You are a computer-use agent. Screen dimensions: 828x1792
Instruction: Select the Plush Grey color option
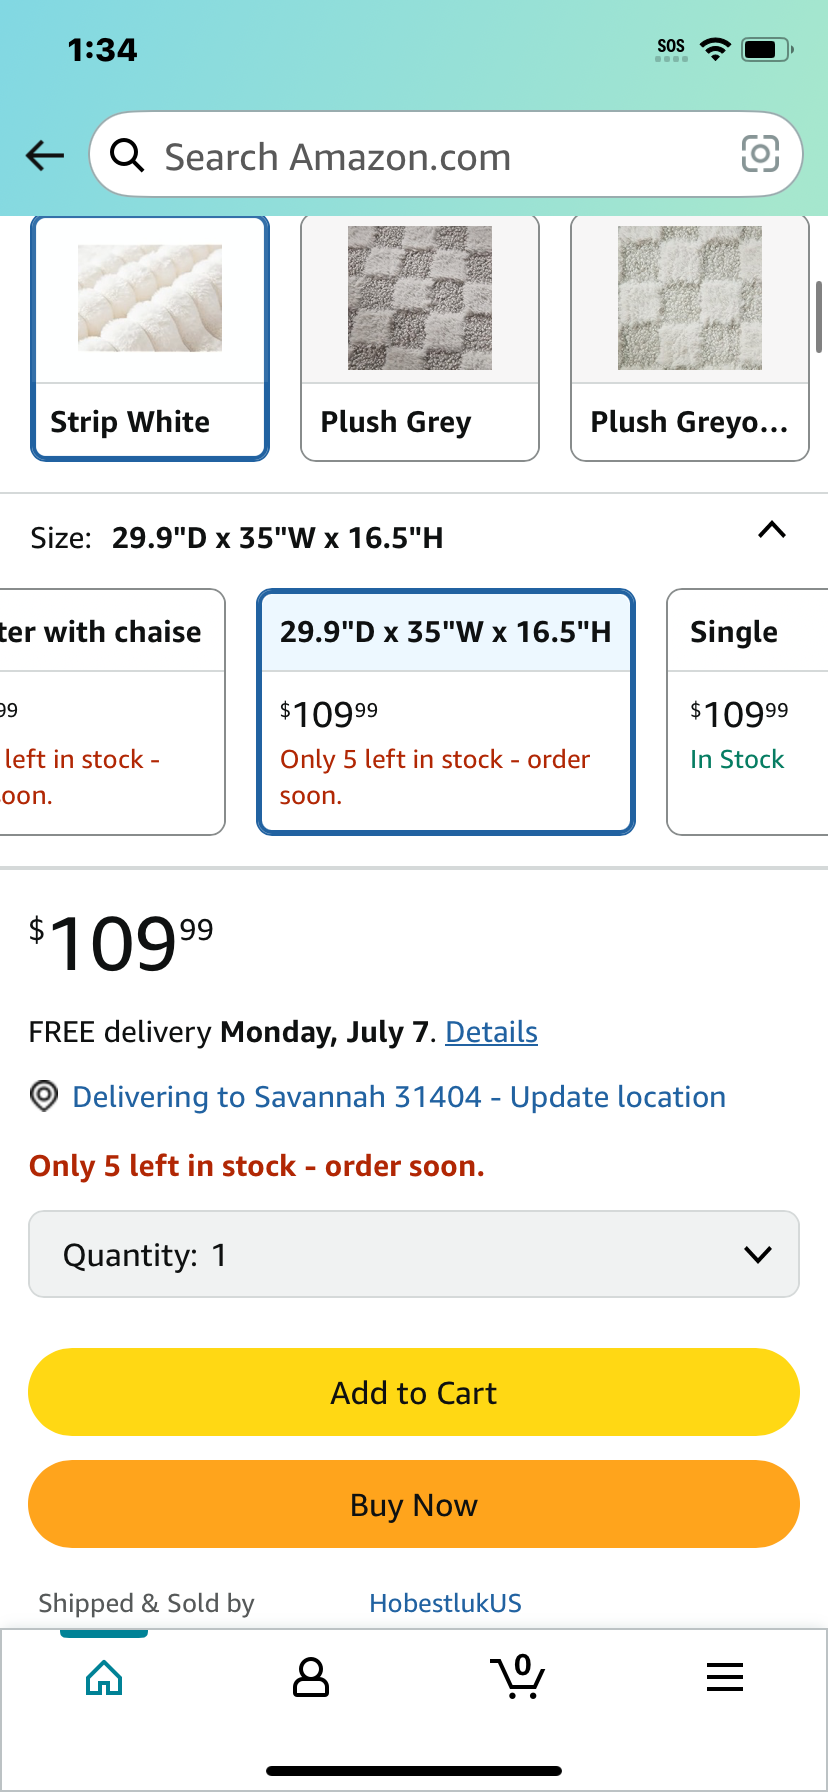pyautogui.click(x=420, y=338)
